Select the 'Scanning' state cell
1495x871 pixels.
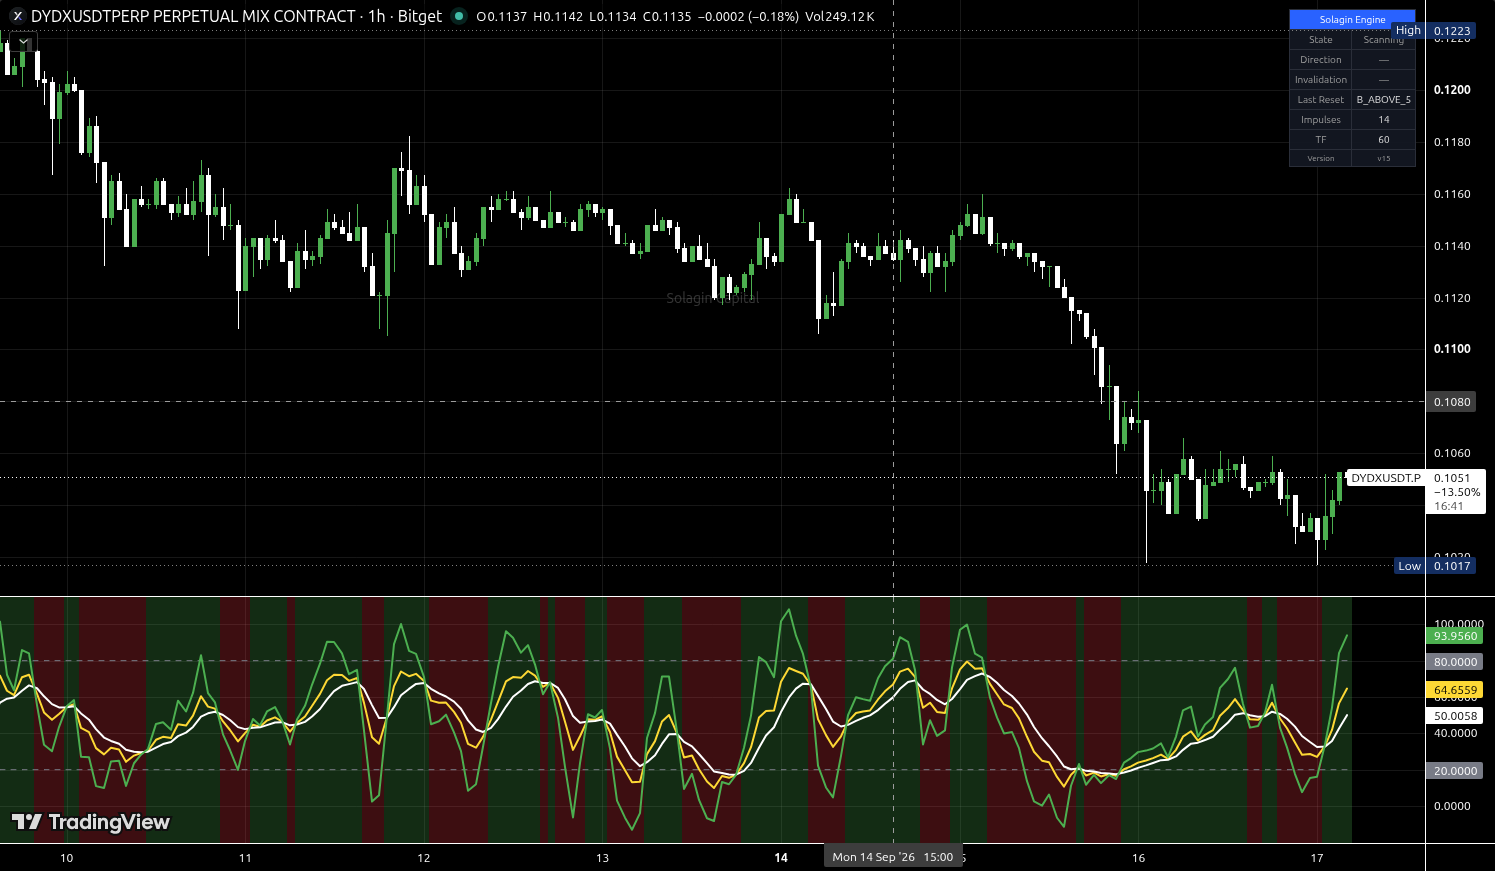[x=1383, y=40]
